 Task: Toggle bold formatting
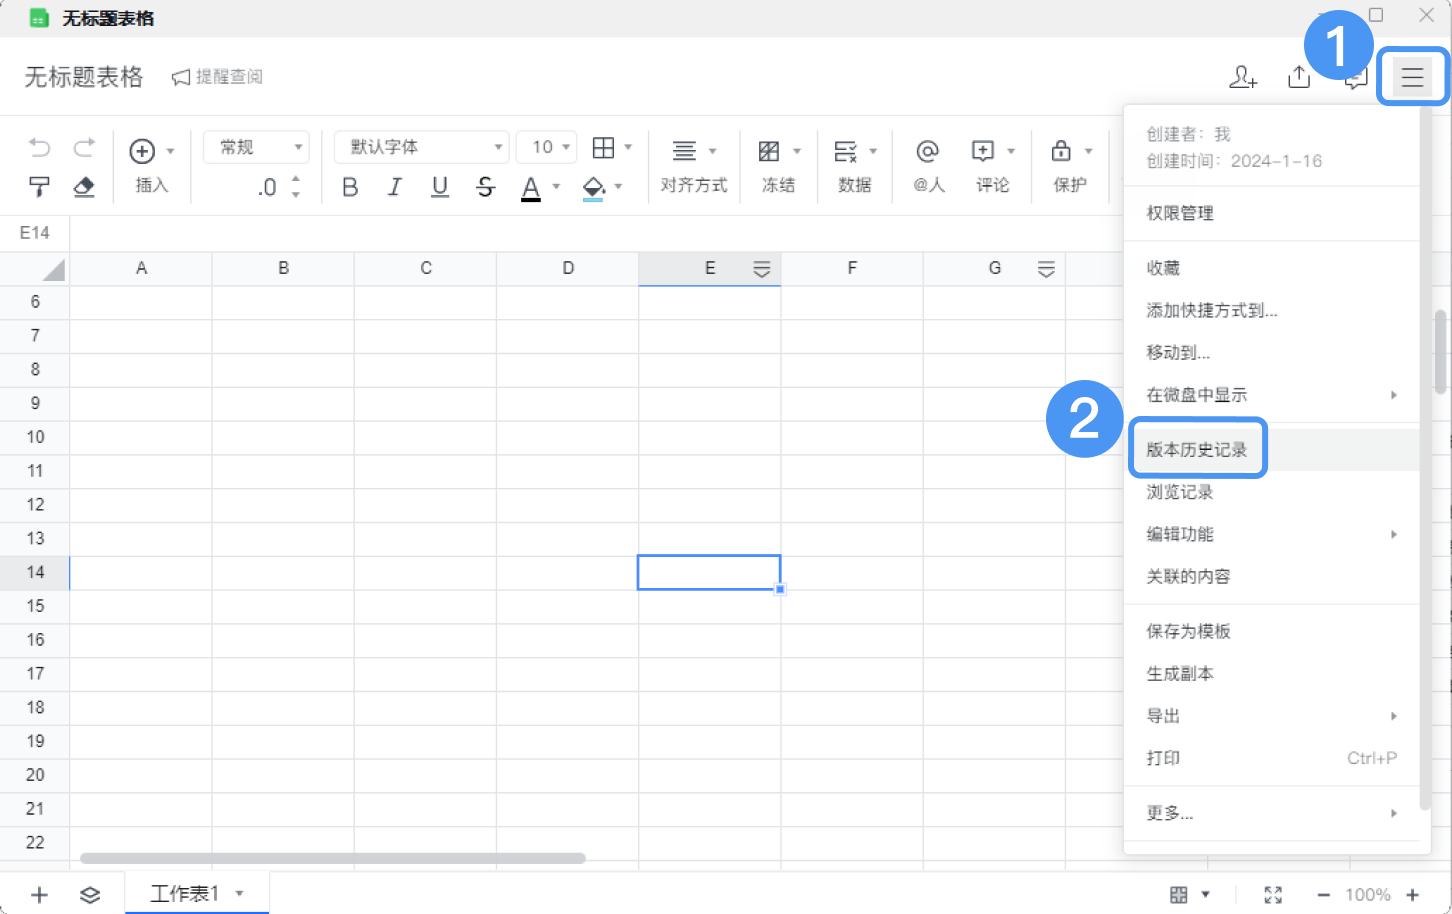[350, 187]
